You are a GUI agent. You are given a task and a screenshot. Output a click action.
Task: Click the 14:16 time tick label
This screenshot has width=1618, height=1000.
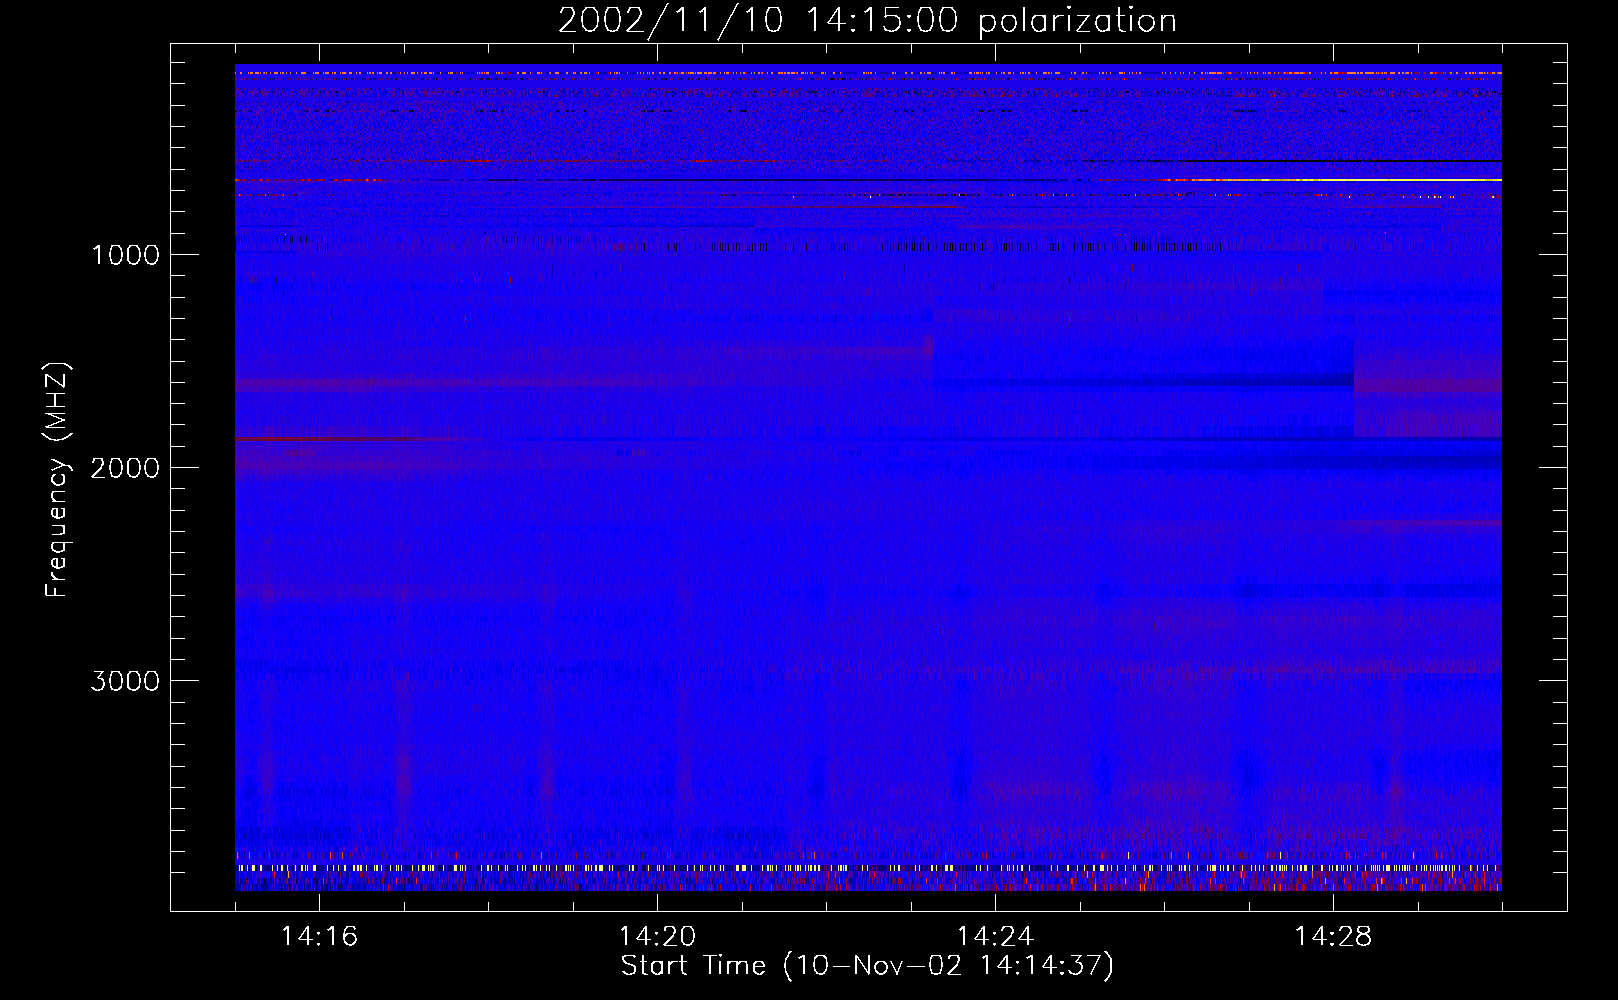point(319,936)
